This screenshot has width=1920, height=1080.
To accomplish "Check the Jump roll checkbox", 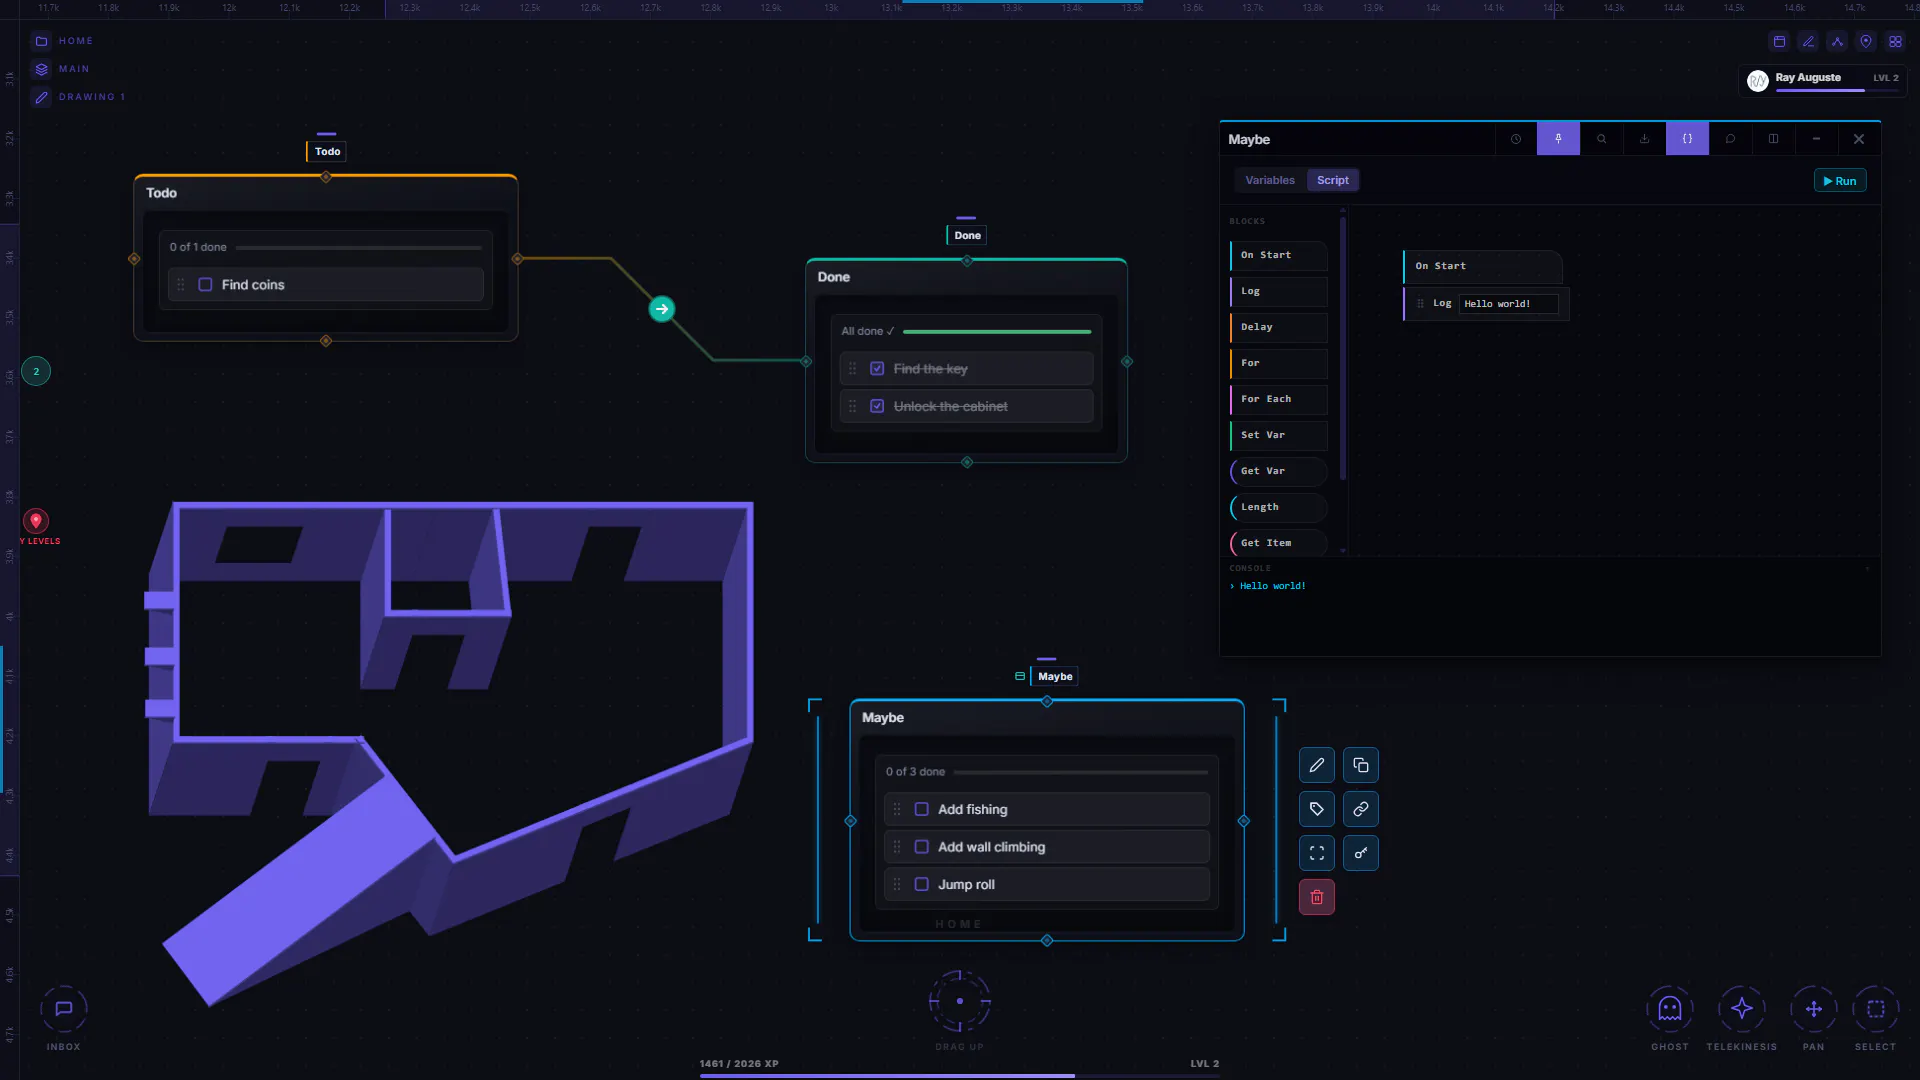I will pos(922,884).
